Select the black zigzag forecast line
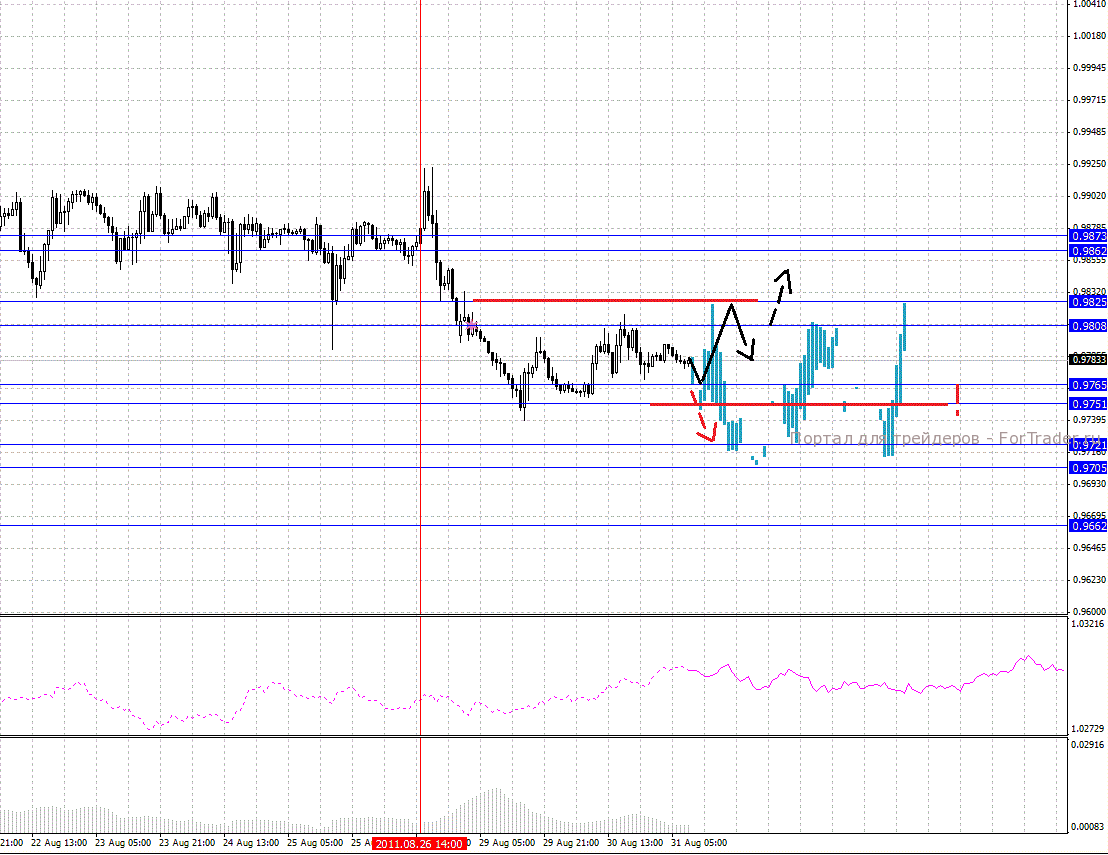The image size is (1108, 855). tap(730, 335)
